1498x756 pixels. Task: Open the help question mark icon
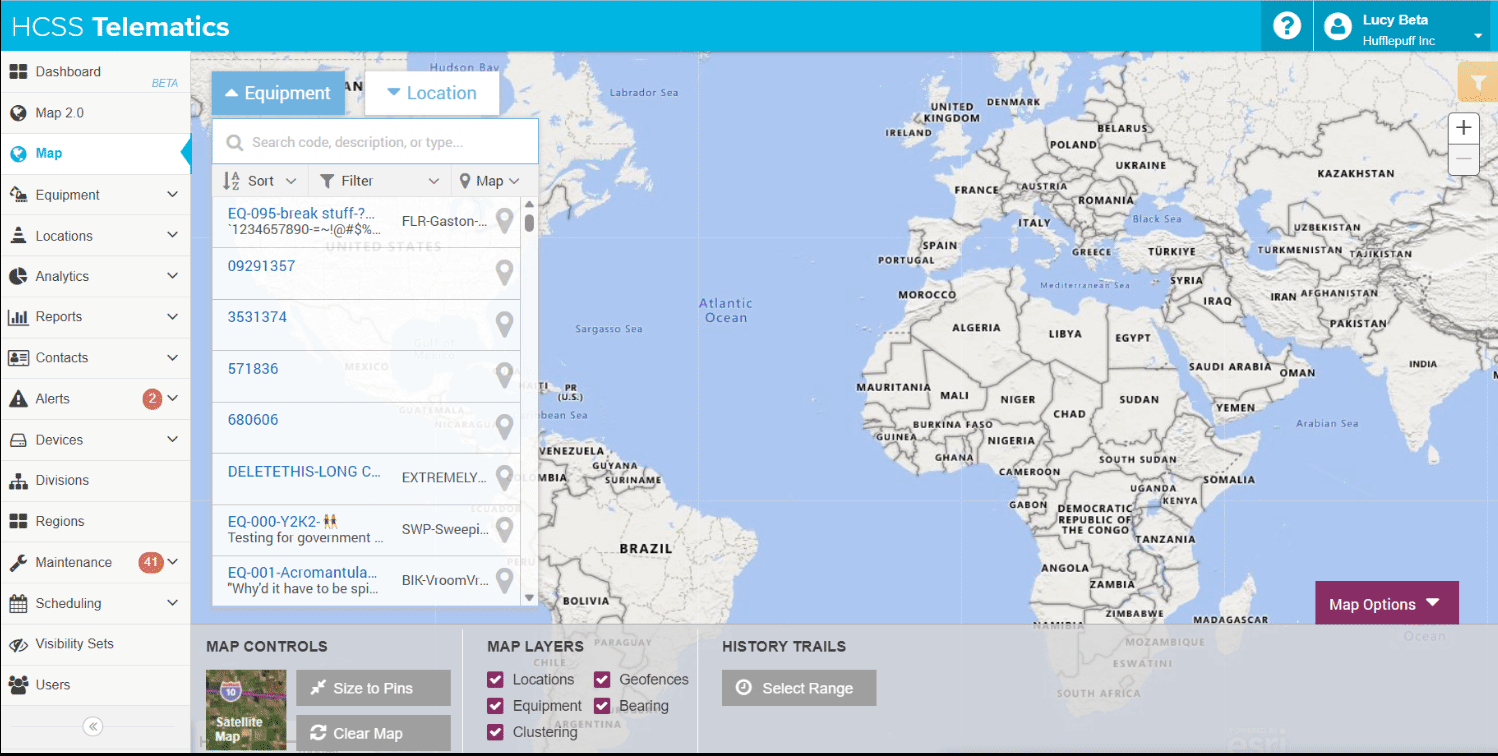[1286, 25]
